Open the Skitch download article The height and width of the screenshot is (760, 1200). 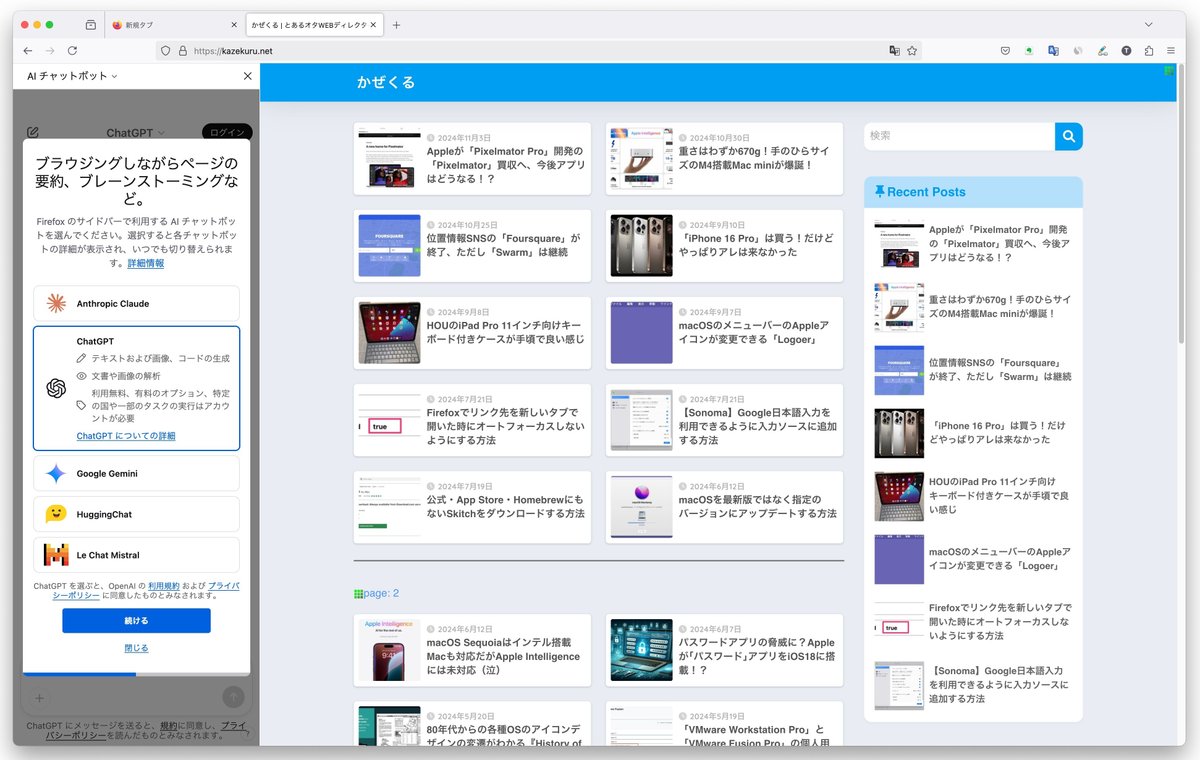click(x=472, y=507)
